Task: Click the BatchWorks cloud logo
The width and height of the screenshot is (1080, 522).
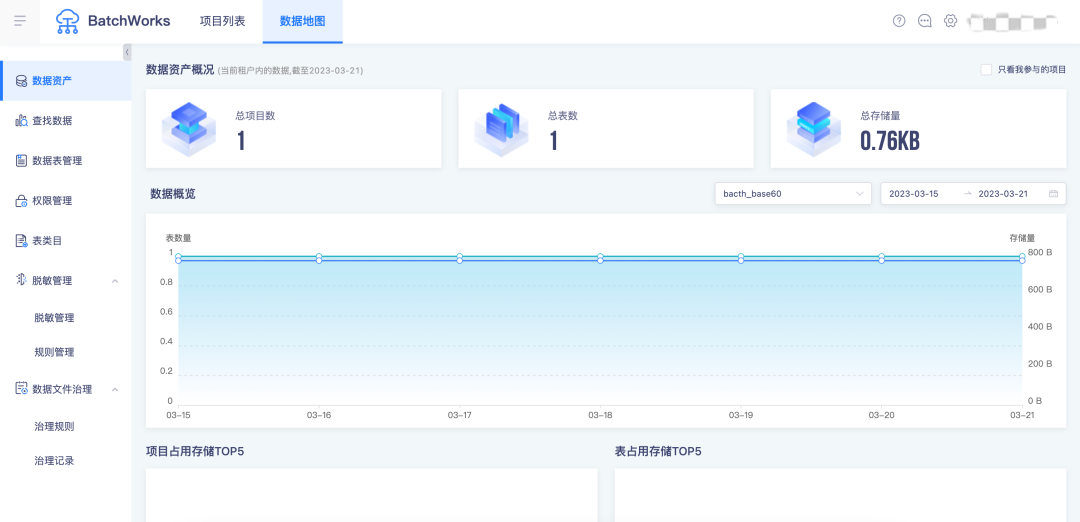Action: 68,21
